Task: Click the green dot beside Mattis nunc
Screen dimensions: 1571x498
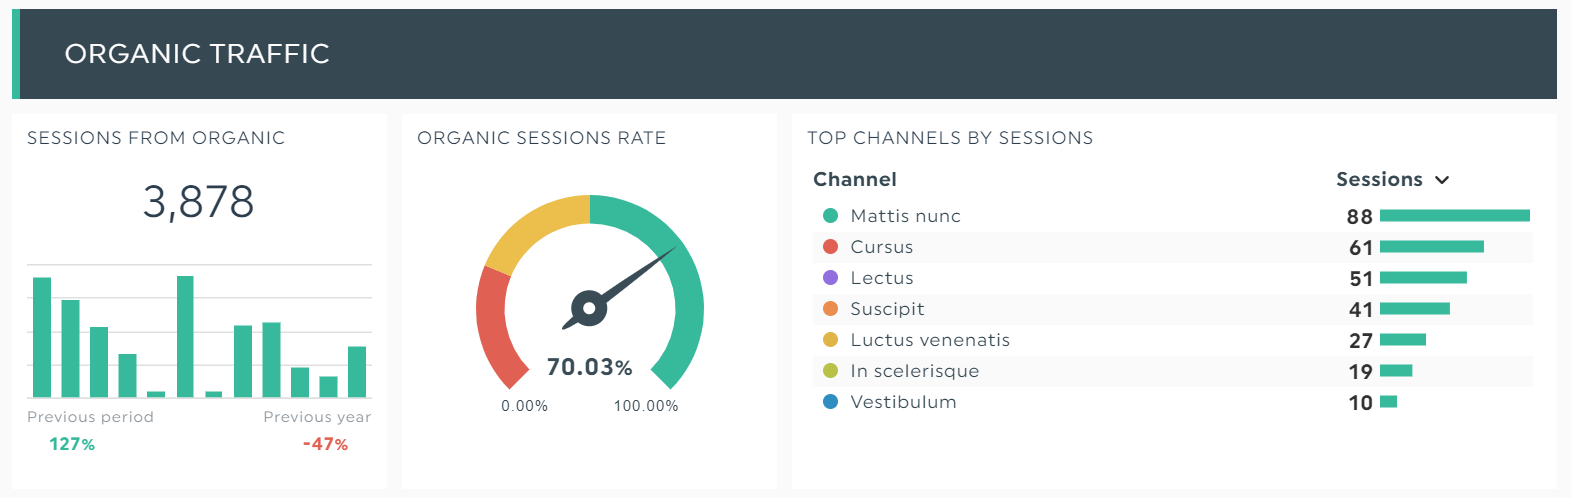Action: click(x=830, y=216)
